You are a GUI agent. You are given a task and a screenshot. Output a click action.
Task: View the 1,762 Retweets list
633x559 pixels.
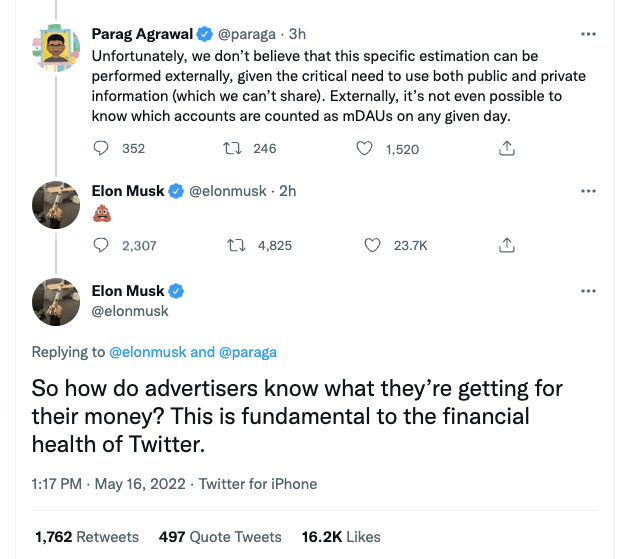87,537
